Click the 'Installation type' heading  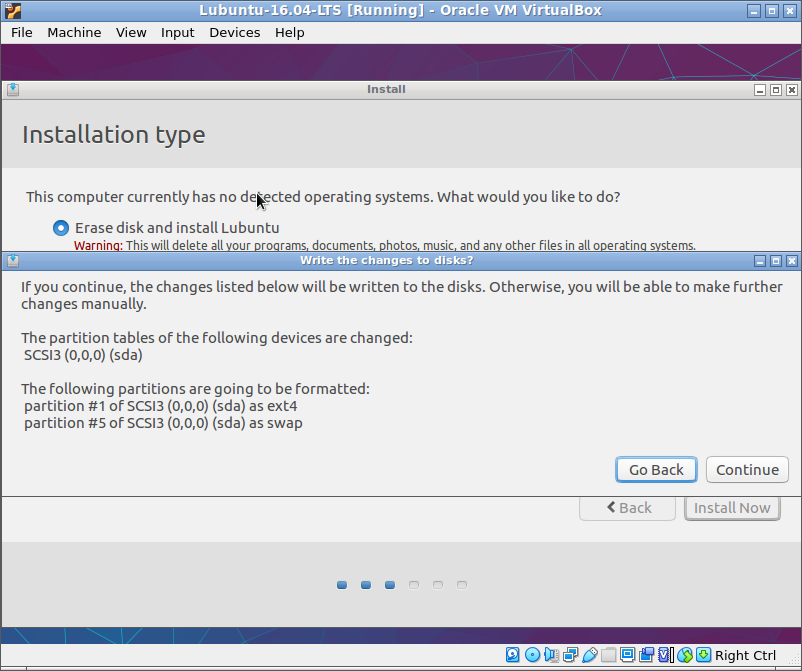point(114,135)
